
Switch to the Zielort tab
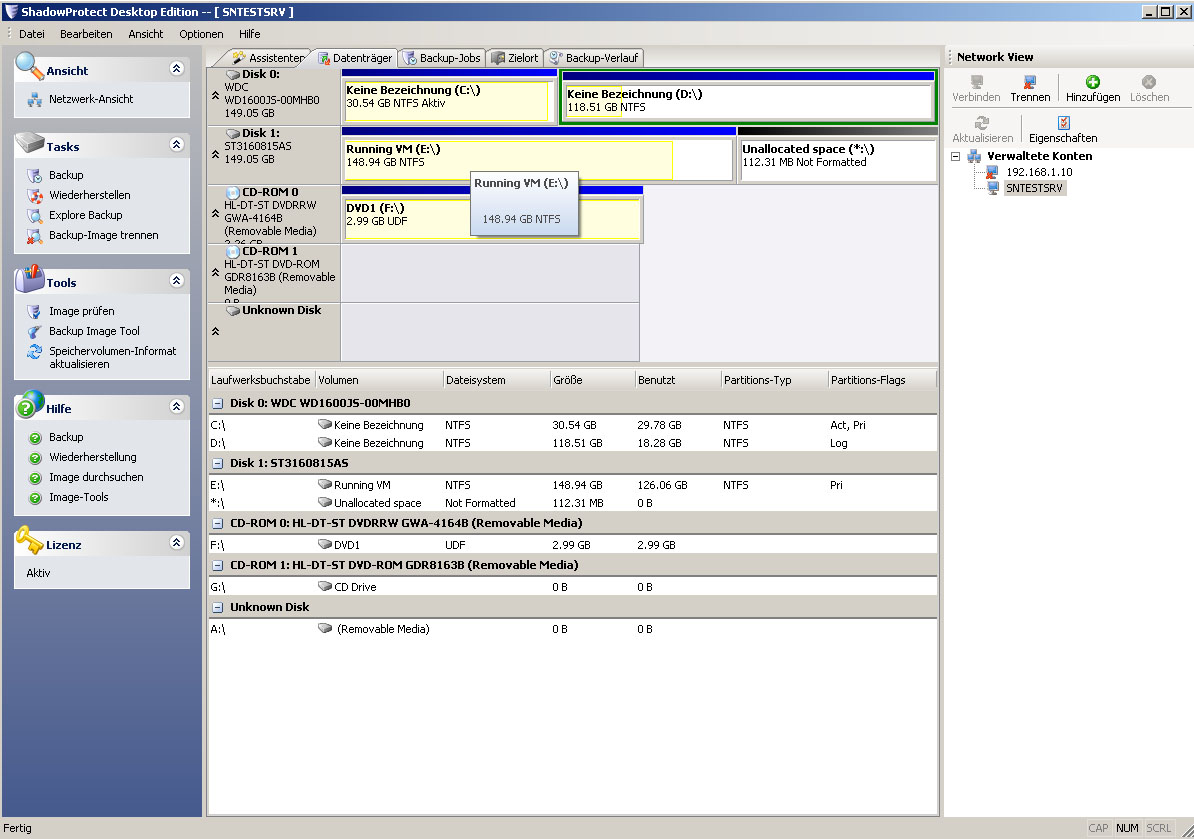click(515, 57)
